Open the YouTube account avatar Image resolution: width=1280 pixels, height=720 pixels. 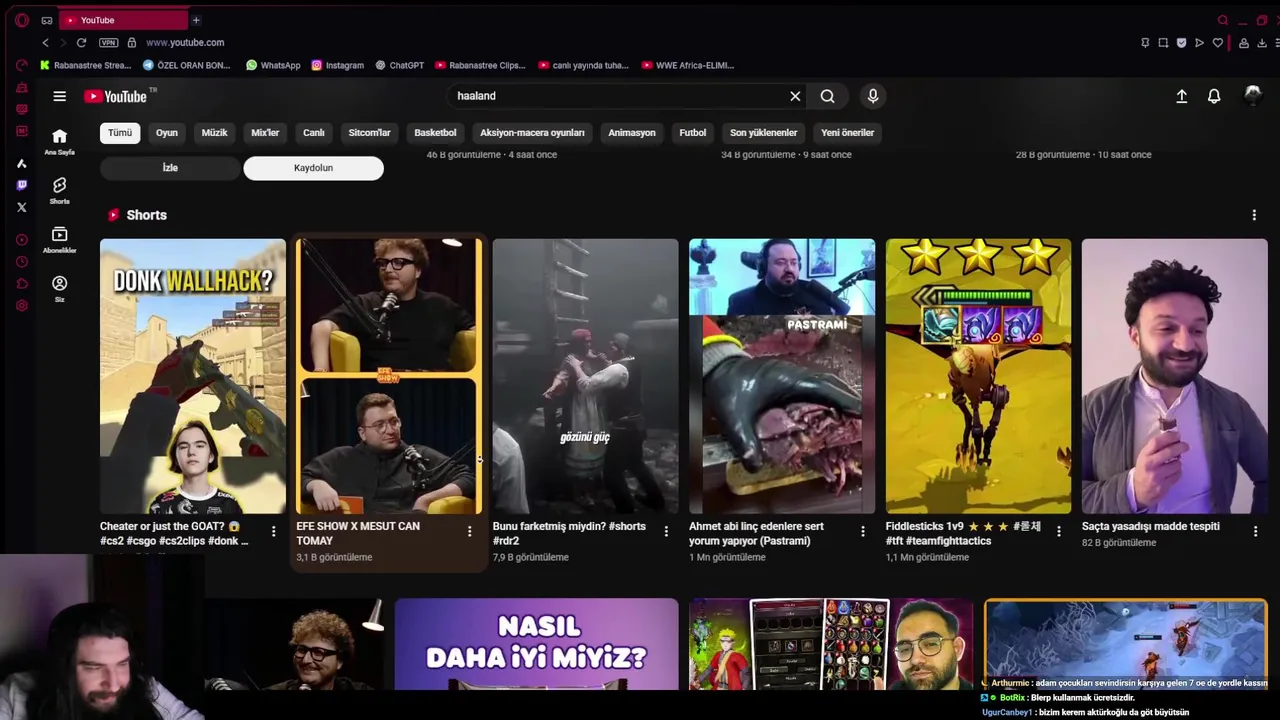pyautogui.click(x=1253, y=96)
